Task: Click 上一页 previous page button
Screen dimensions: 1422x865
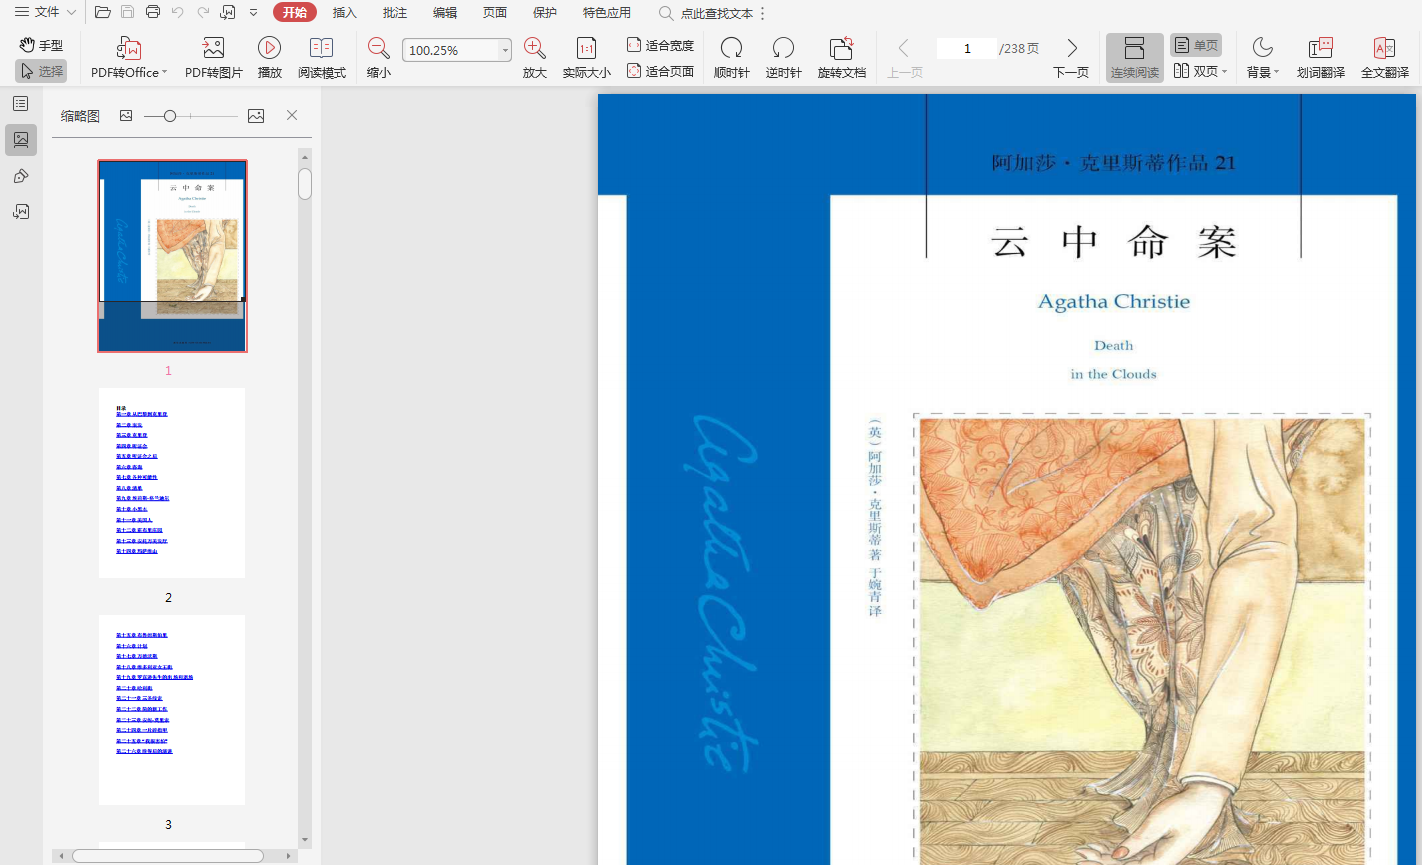Action: (x=904, y=57)
